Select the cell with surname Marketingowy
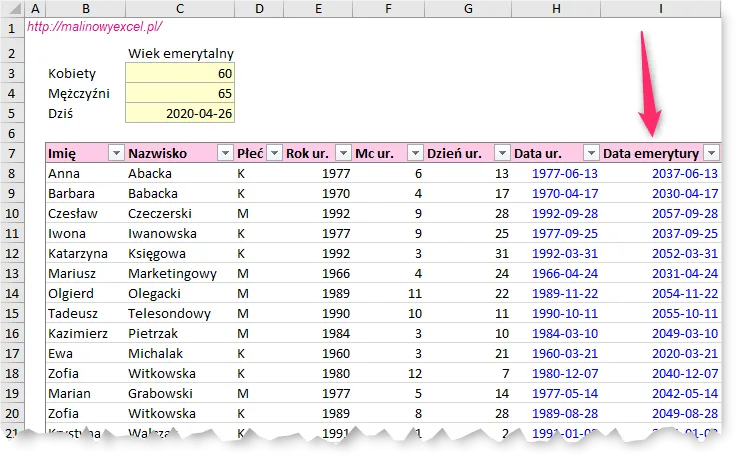The height and width of the screenshot is (460, 737). [172, 274]
